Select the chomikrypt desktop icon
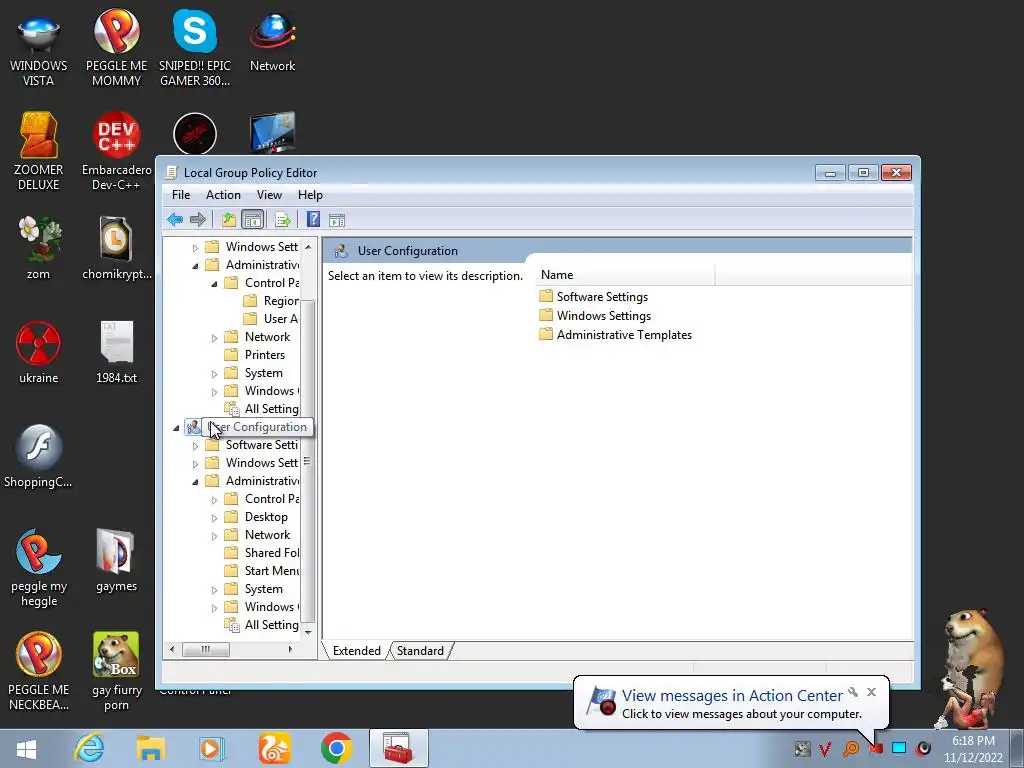The image size is (1024, 768). (116, 248)
